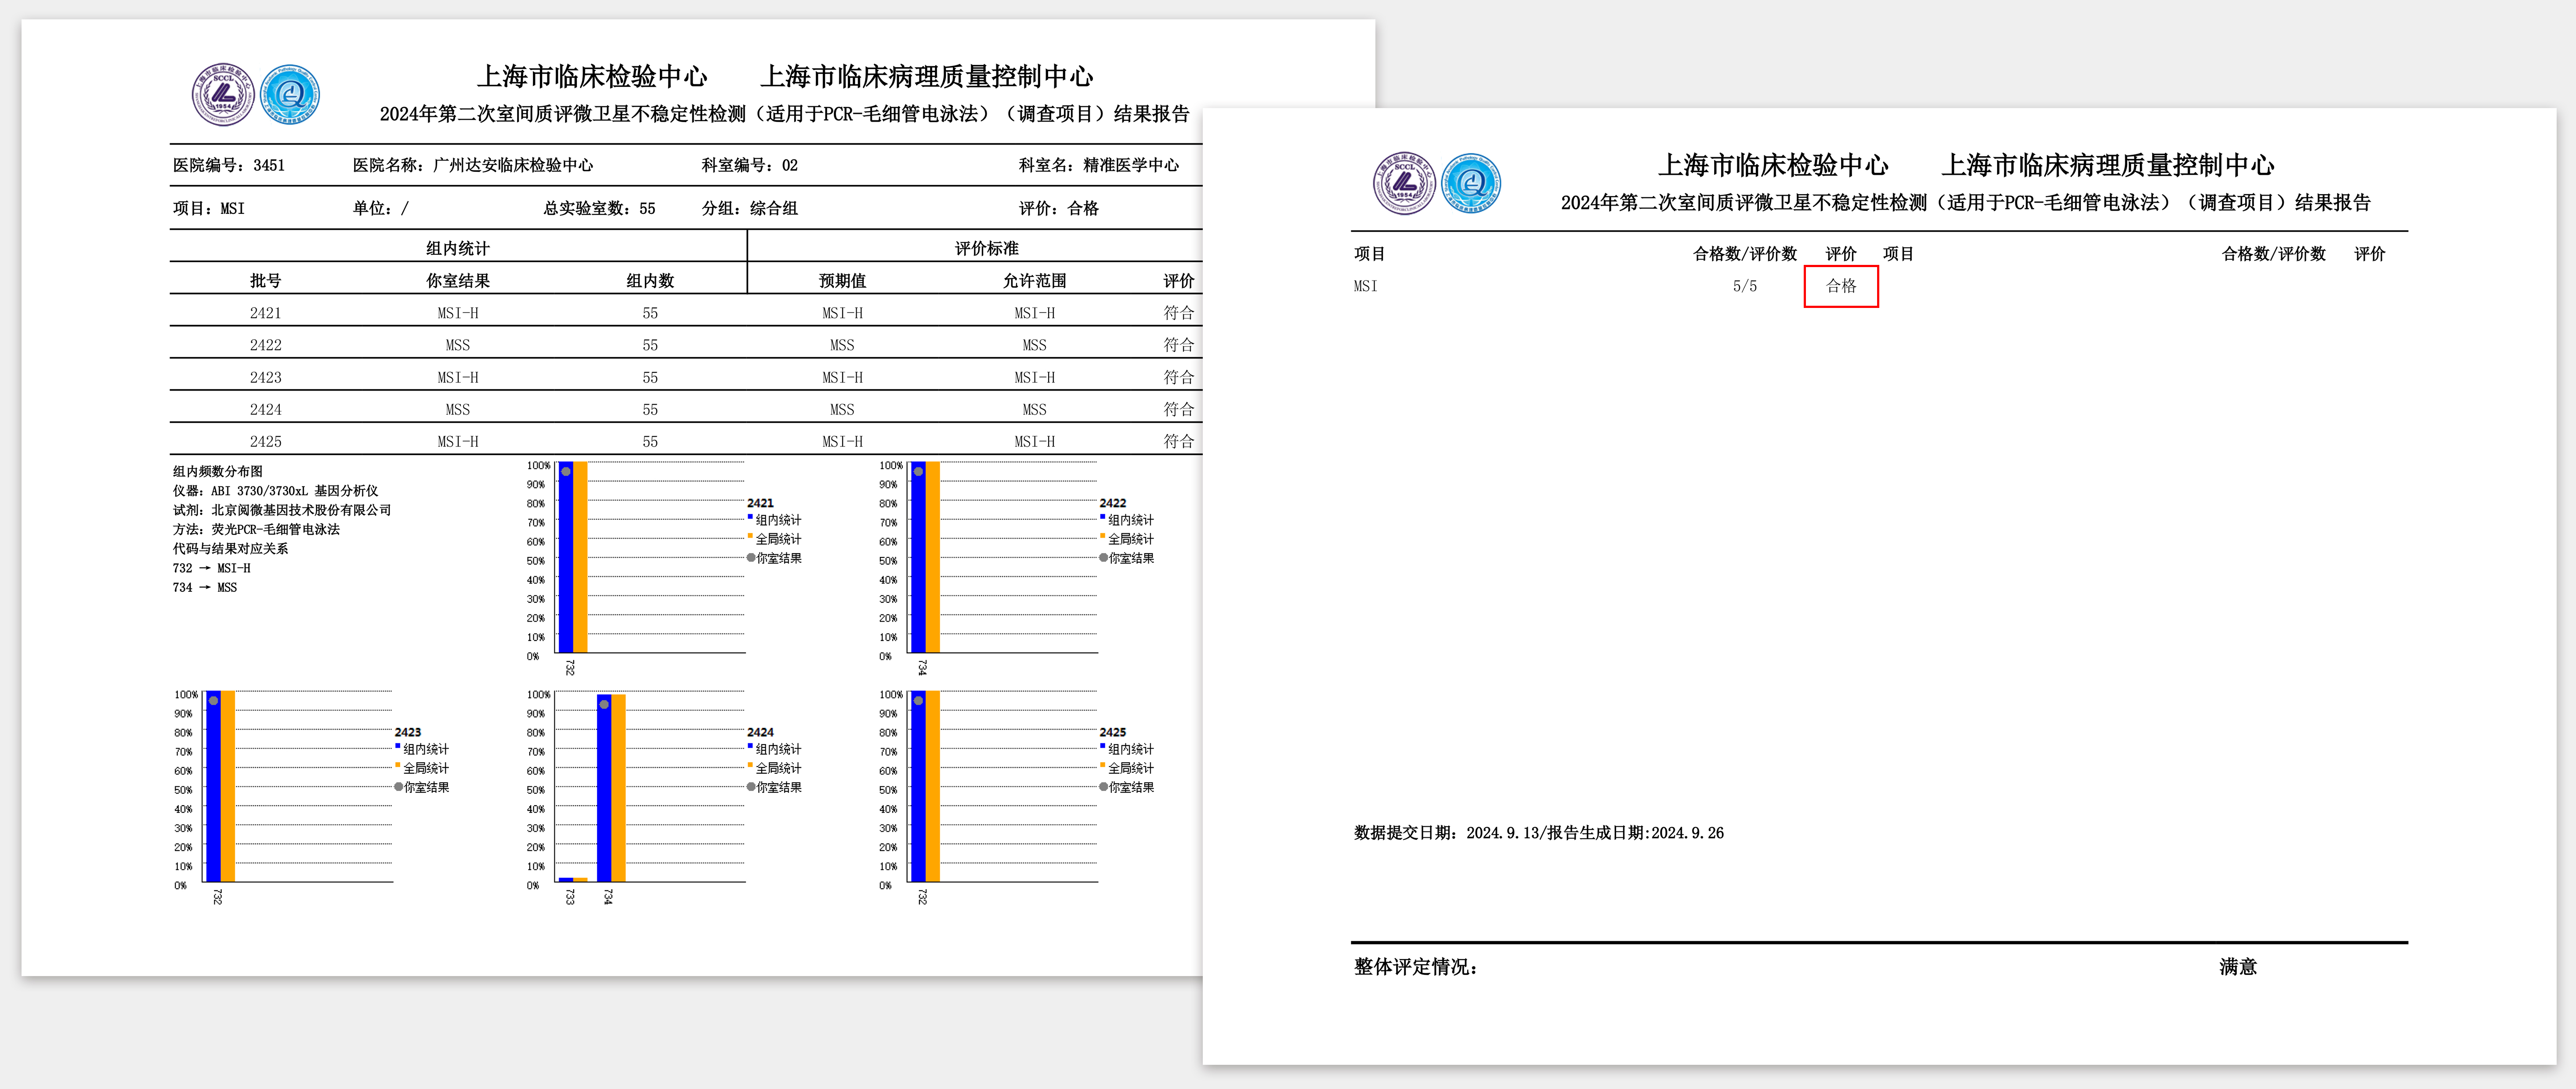Screen dimensions: 2576x1089
Task: Click data submission date 2024.9.13 line
Action: [x=1538, y=833]
